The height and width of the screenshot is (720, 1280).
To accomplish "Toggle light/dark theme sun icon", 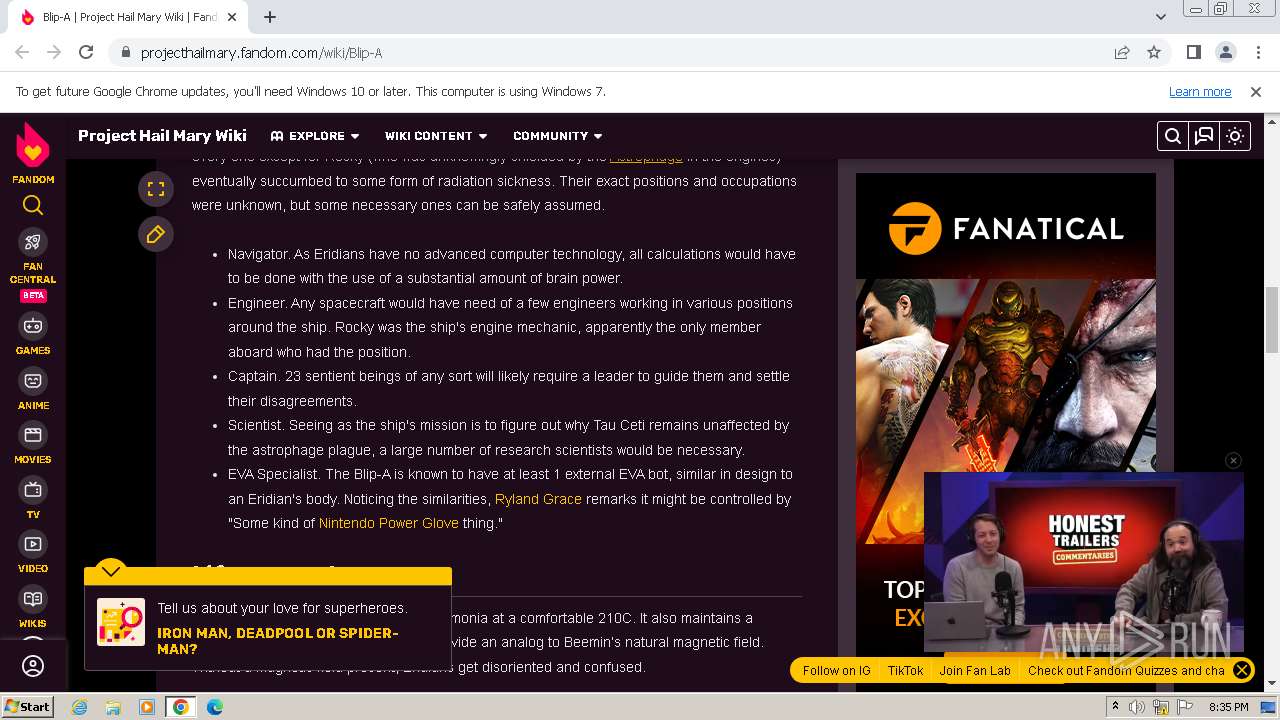I will coord(1235,136).
